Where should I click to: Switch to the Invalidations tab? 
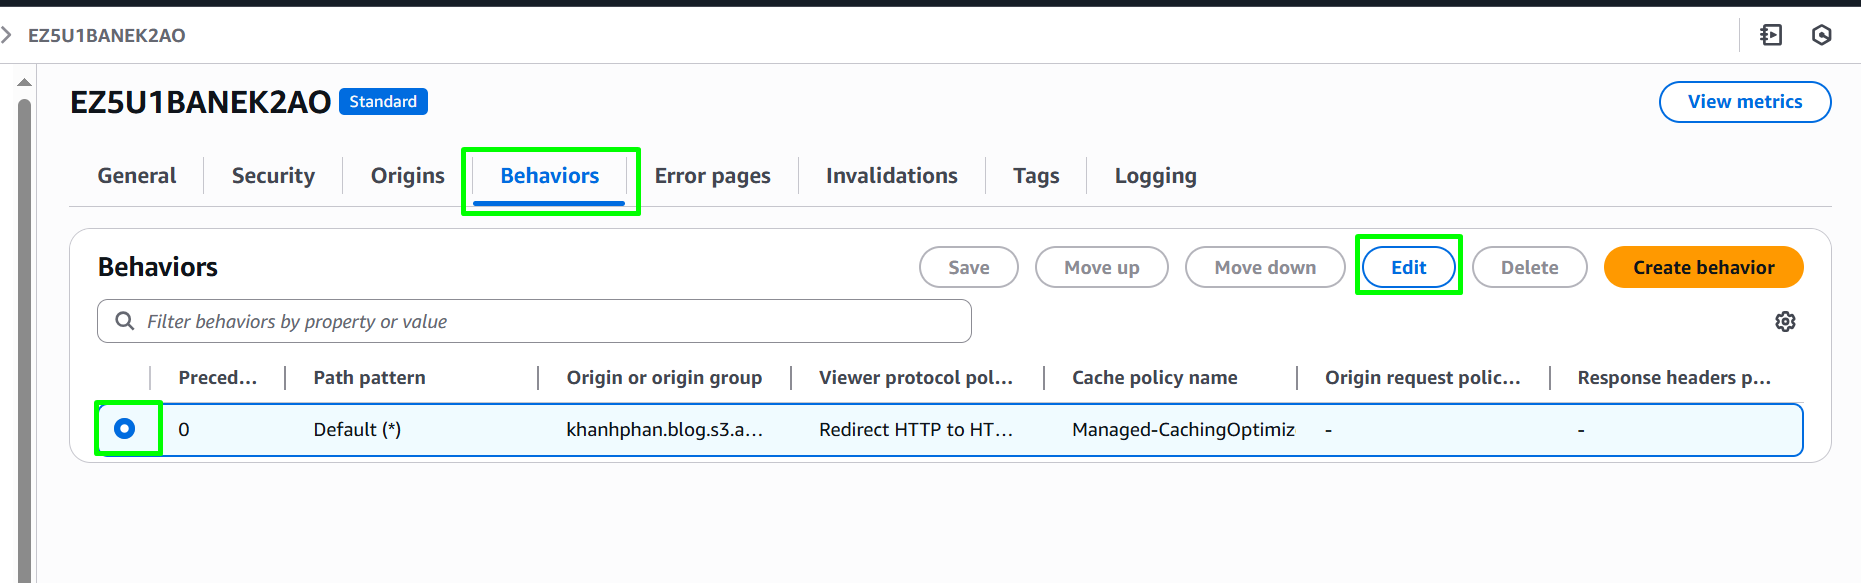tap(892, 176)
